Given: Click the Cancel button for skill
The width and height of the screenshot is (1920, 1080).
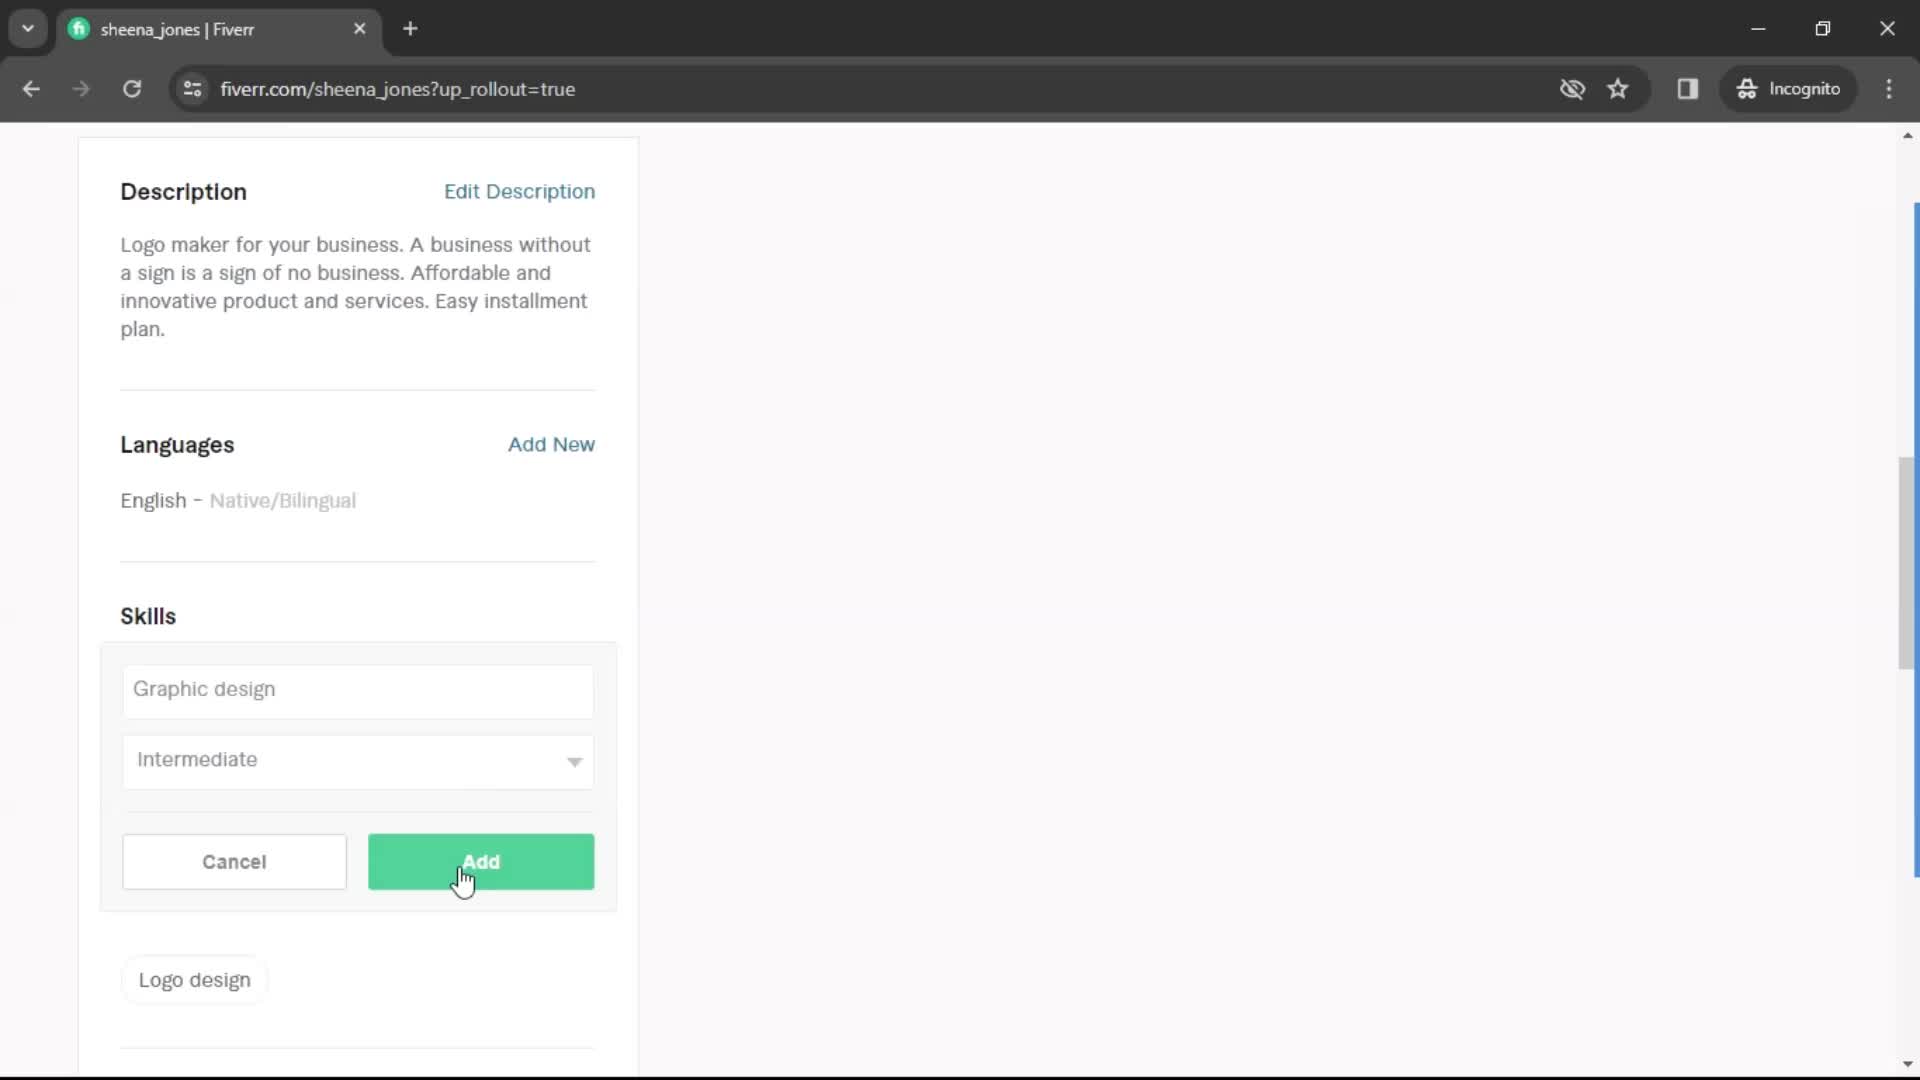Looking at the screenshot, I should [x=235, y=861].
